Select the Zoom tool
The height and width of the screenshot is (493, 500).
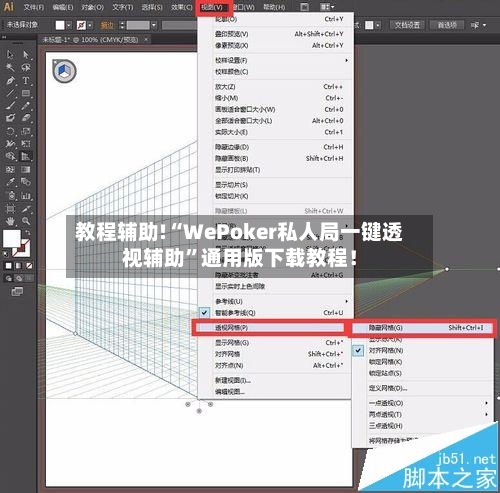(26, 221)
